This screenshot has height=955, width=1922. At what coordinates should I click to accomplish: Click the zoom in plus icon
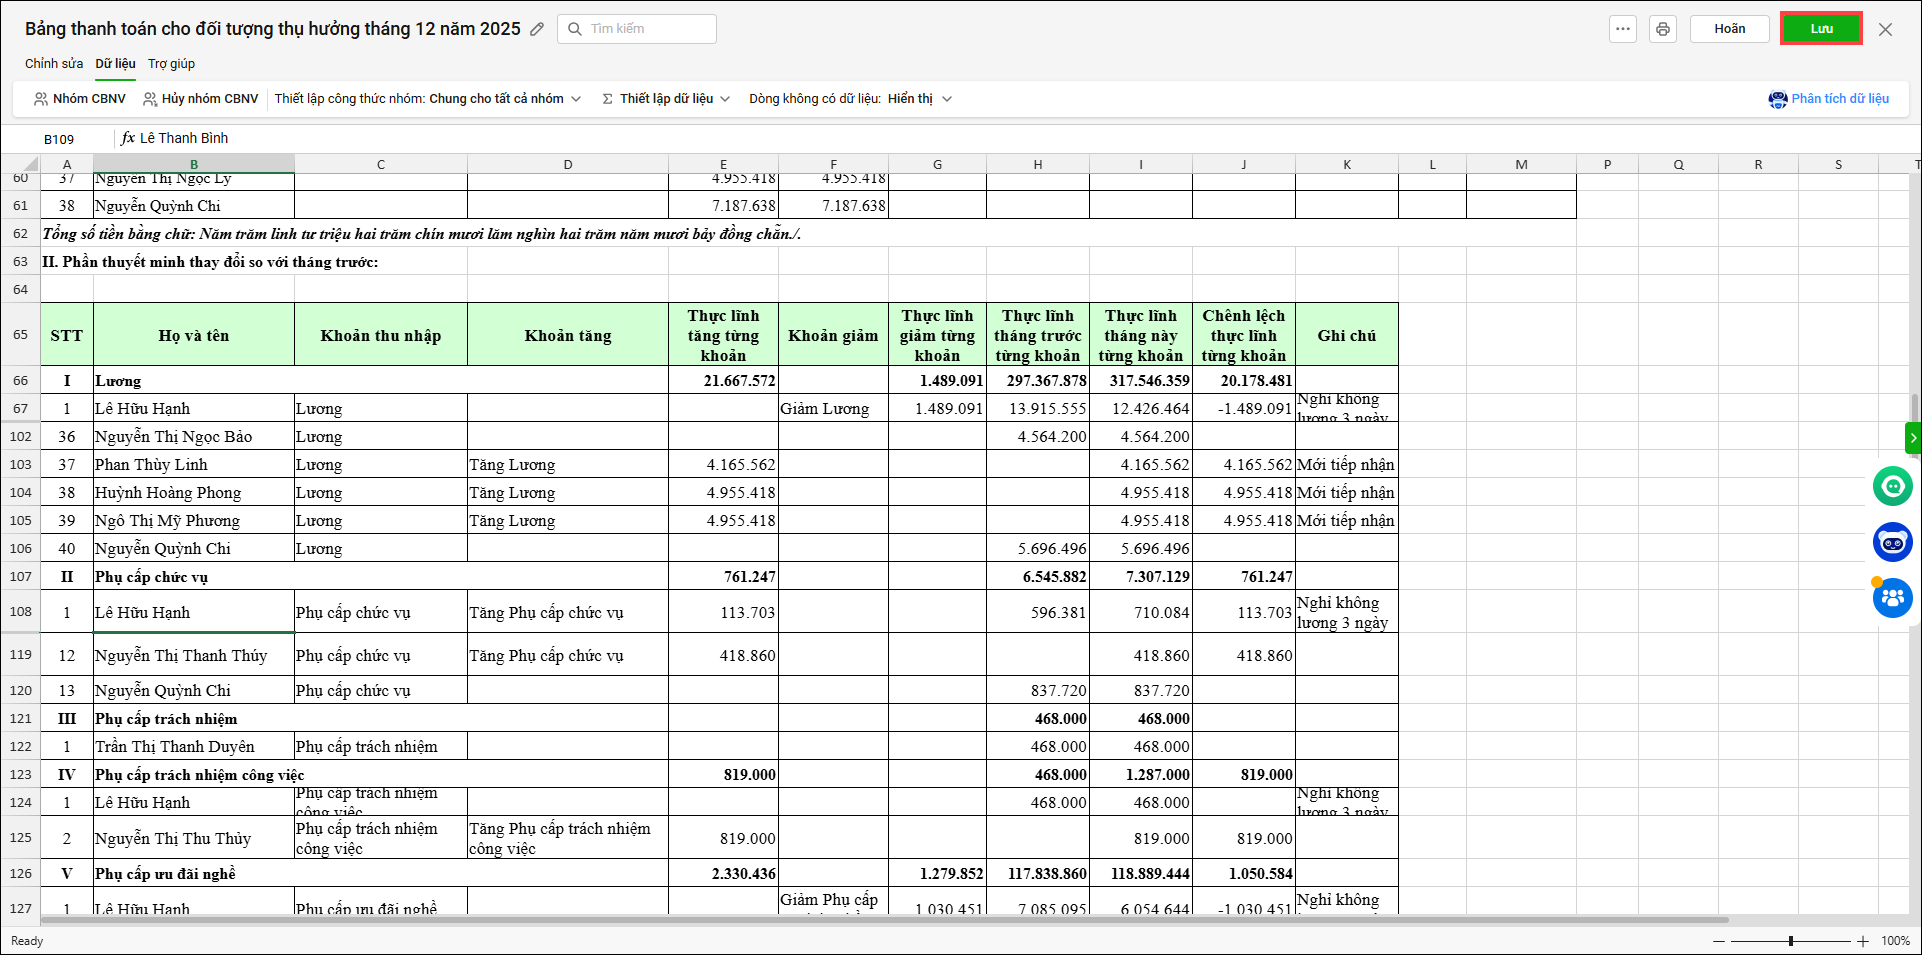tap(1863, 941)
